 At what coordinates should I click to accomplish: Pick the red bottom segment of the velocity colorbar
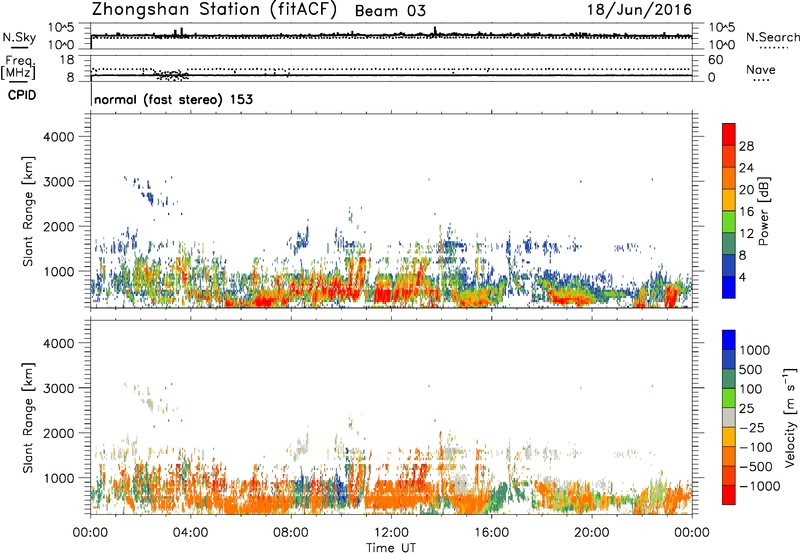(729, 495)
